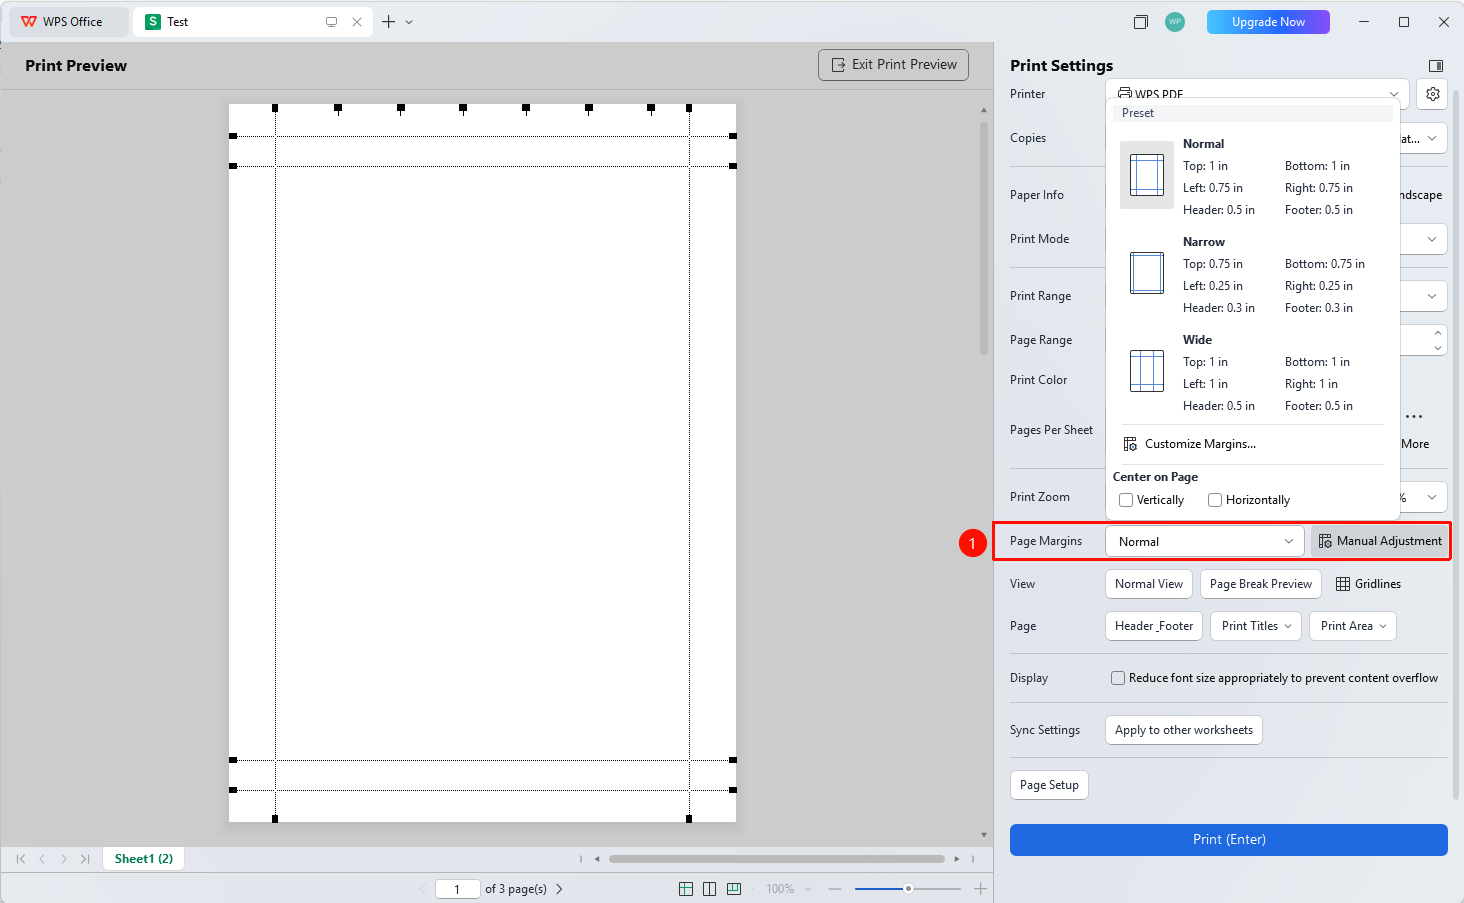This screenshot has height=903, width=1464.
Task: Select the Normal margin preset
Action: [1252, 176]
